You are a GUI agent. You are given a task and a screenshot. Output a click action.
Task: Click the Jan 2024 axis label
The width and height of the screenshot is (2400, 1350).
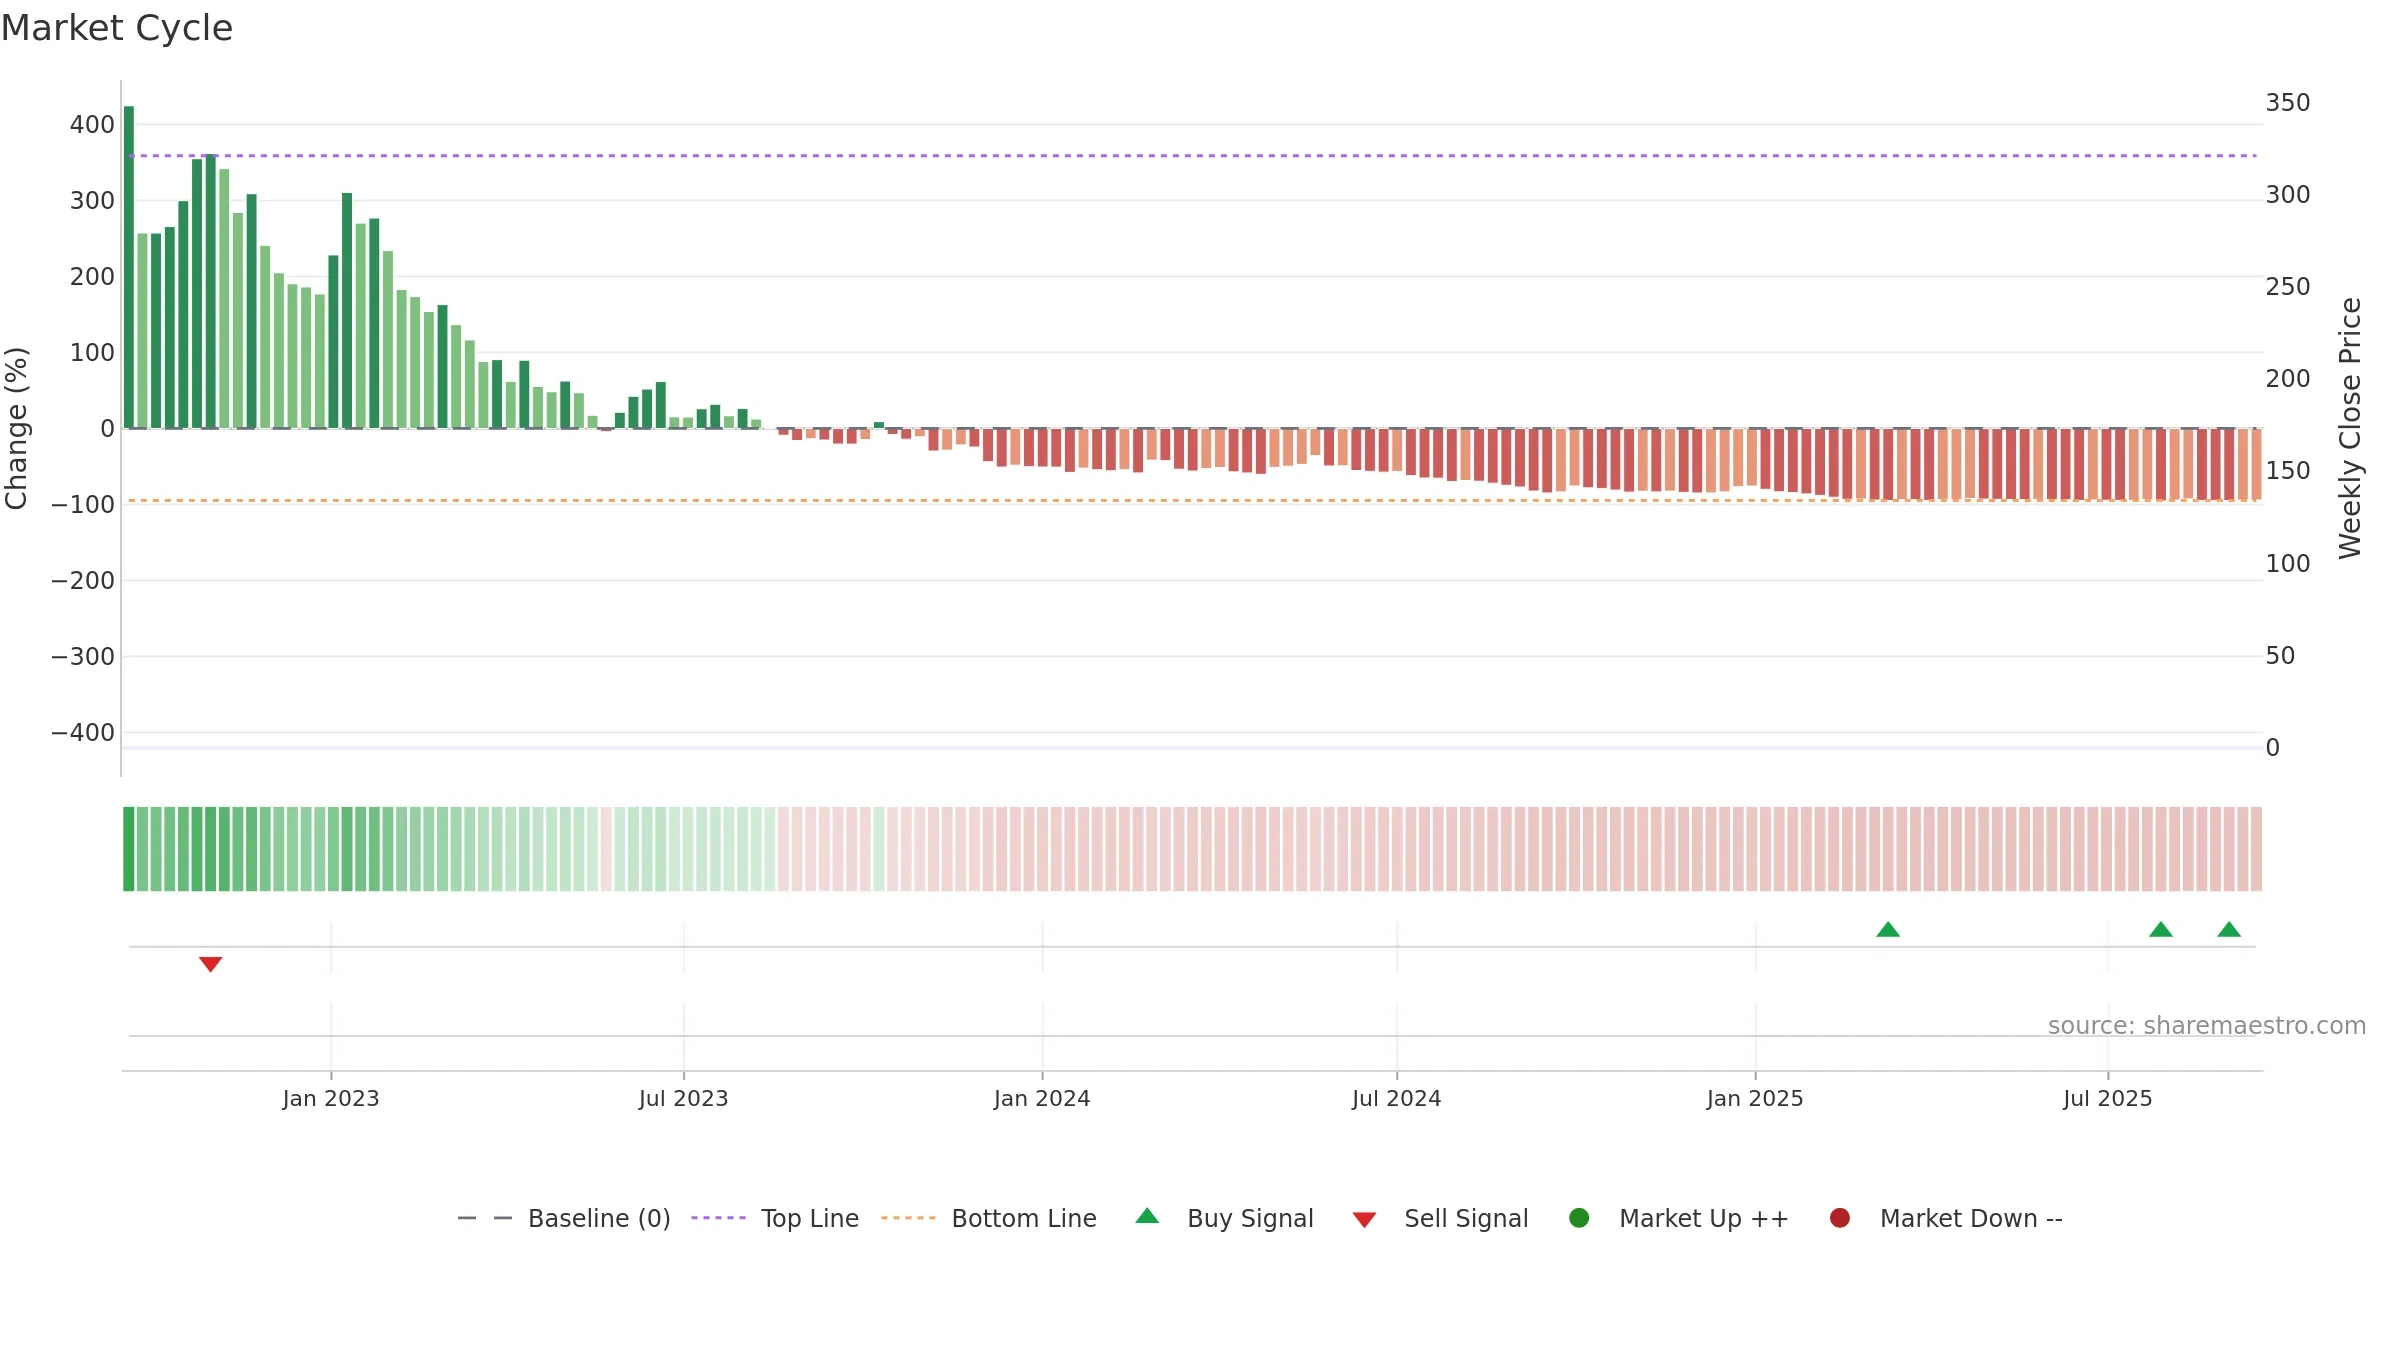click(1042, 1099)
